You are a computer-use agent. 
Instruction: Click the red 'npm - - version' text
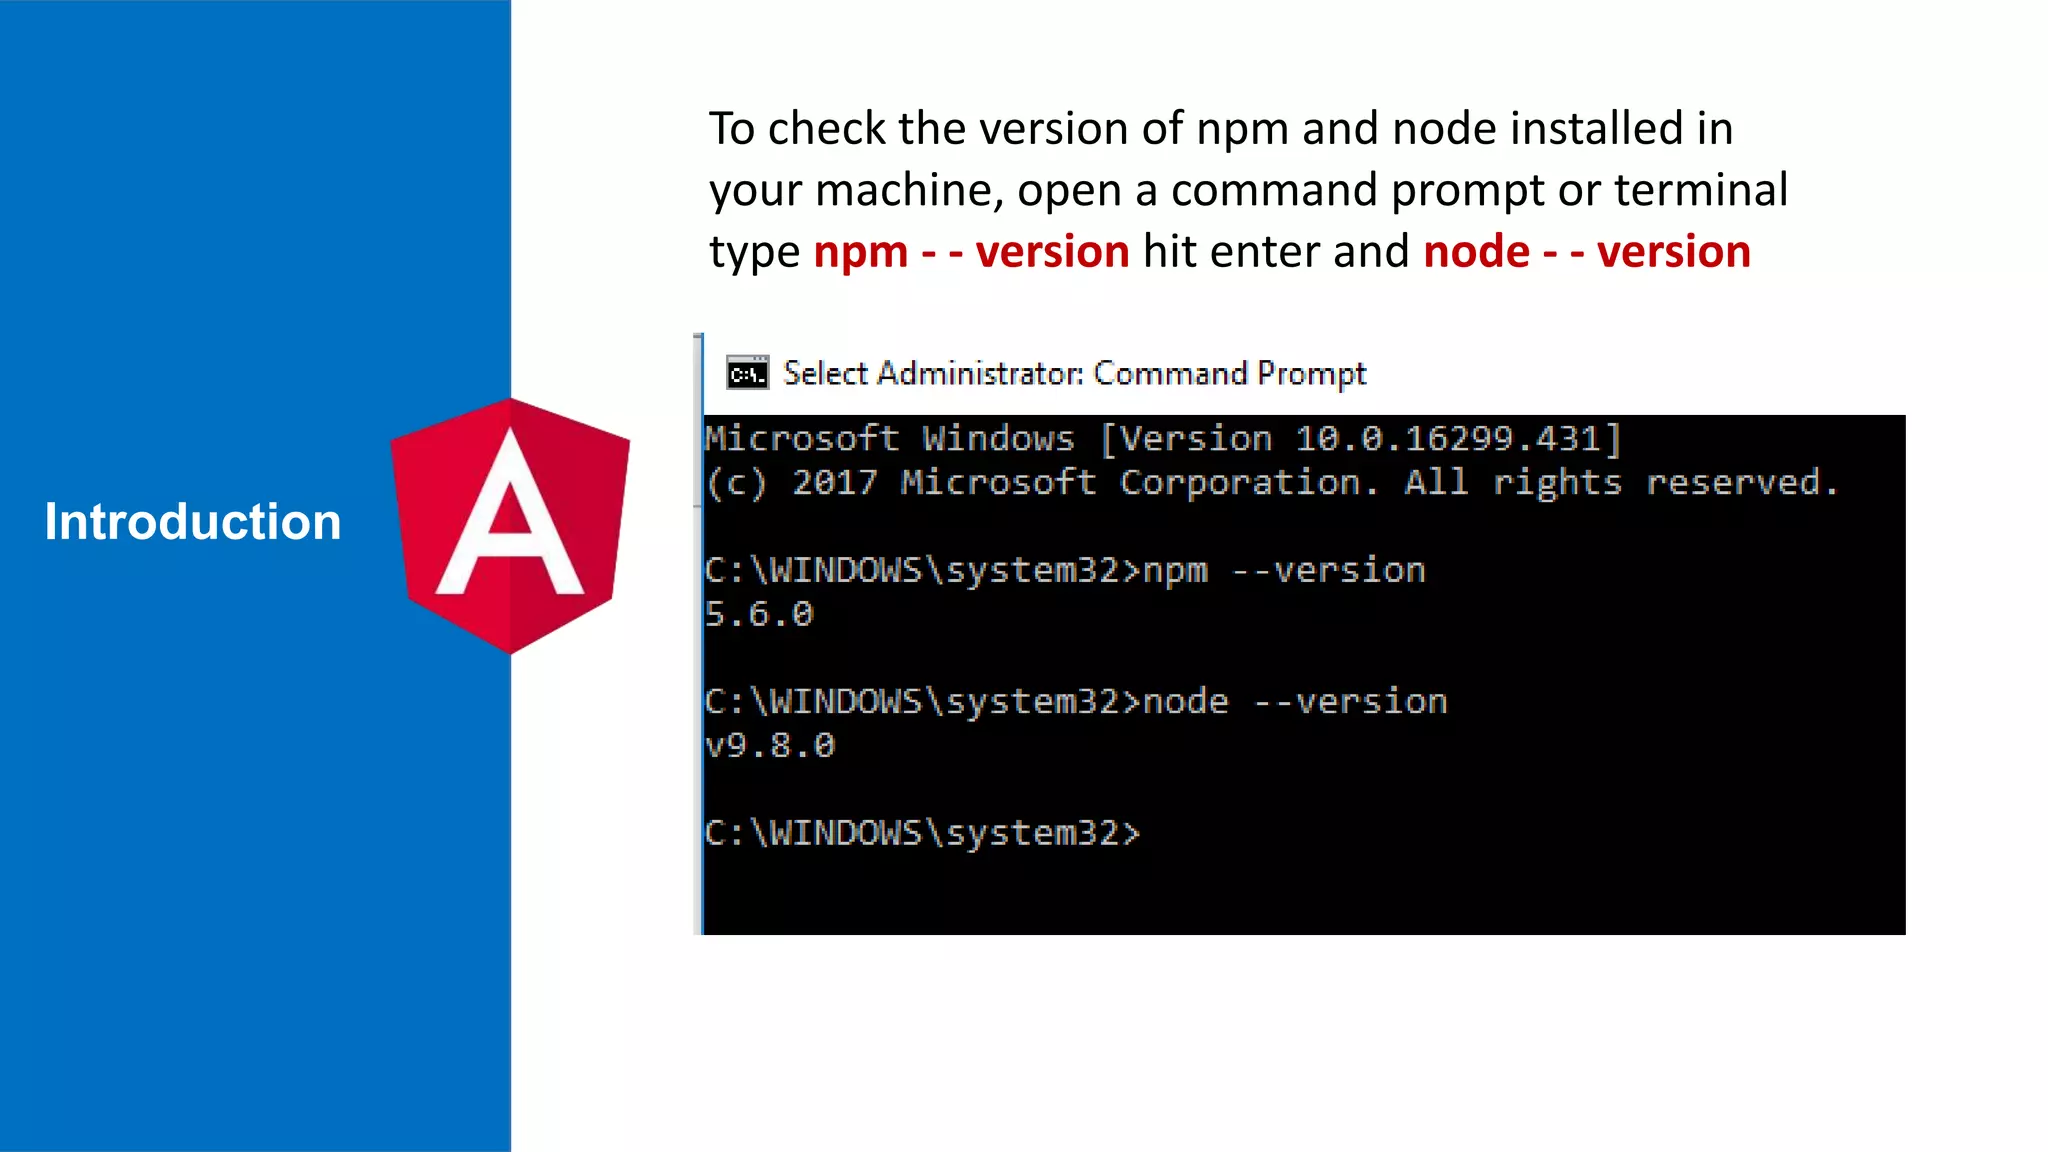[x=971, y=251]
